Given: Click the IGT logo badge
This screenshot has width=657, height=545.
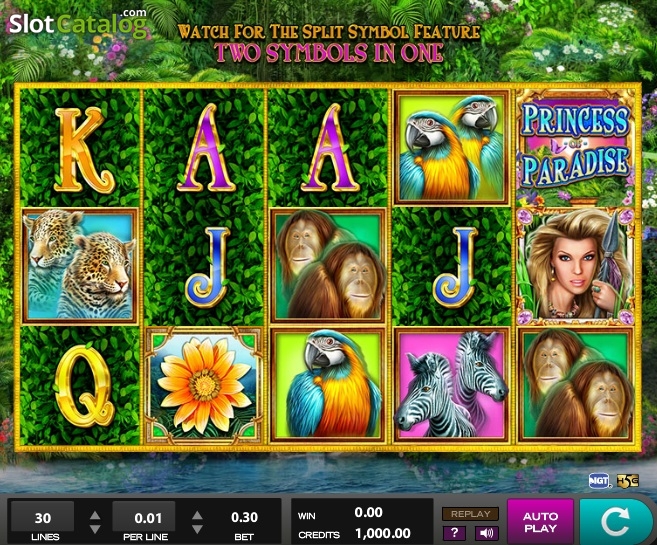Looking at the screenshot, I should (x=599, y=480).
